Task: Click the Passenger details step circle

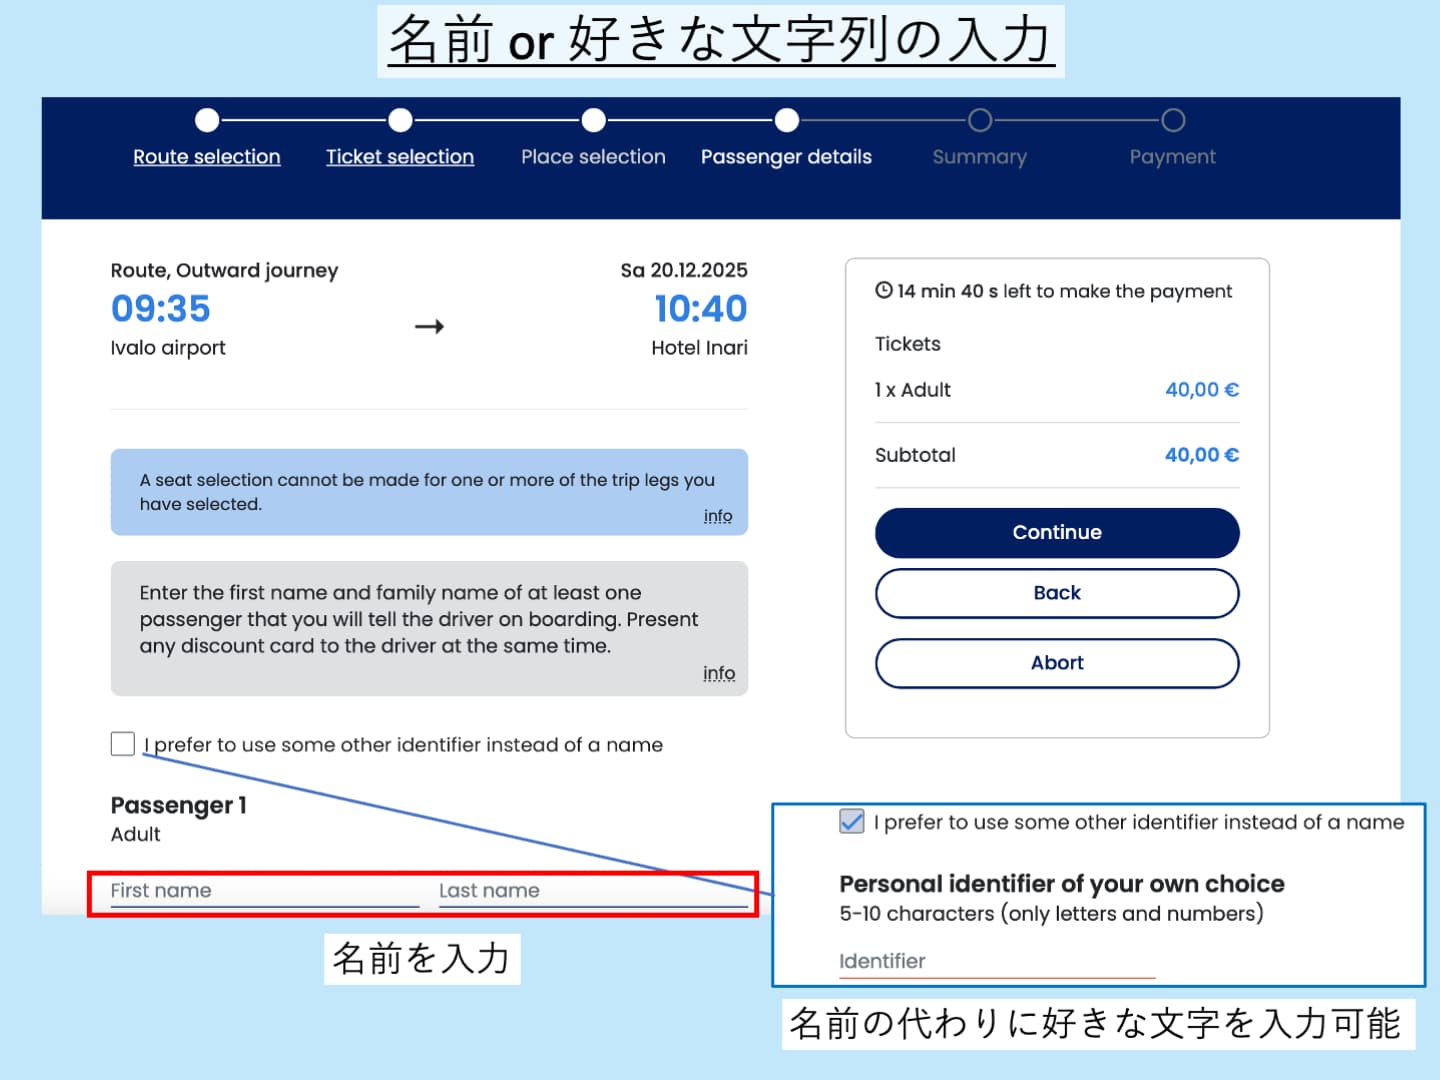Action: (x=787, y=121)
